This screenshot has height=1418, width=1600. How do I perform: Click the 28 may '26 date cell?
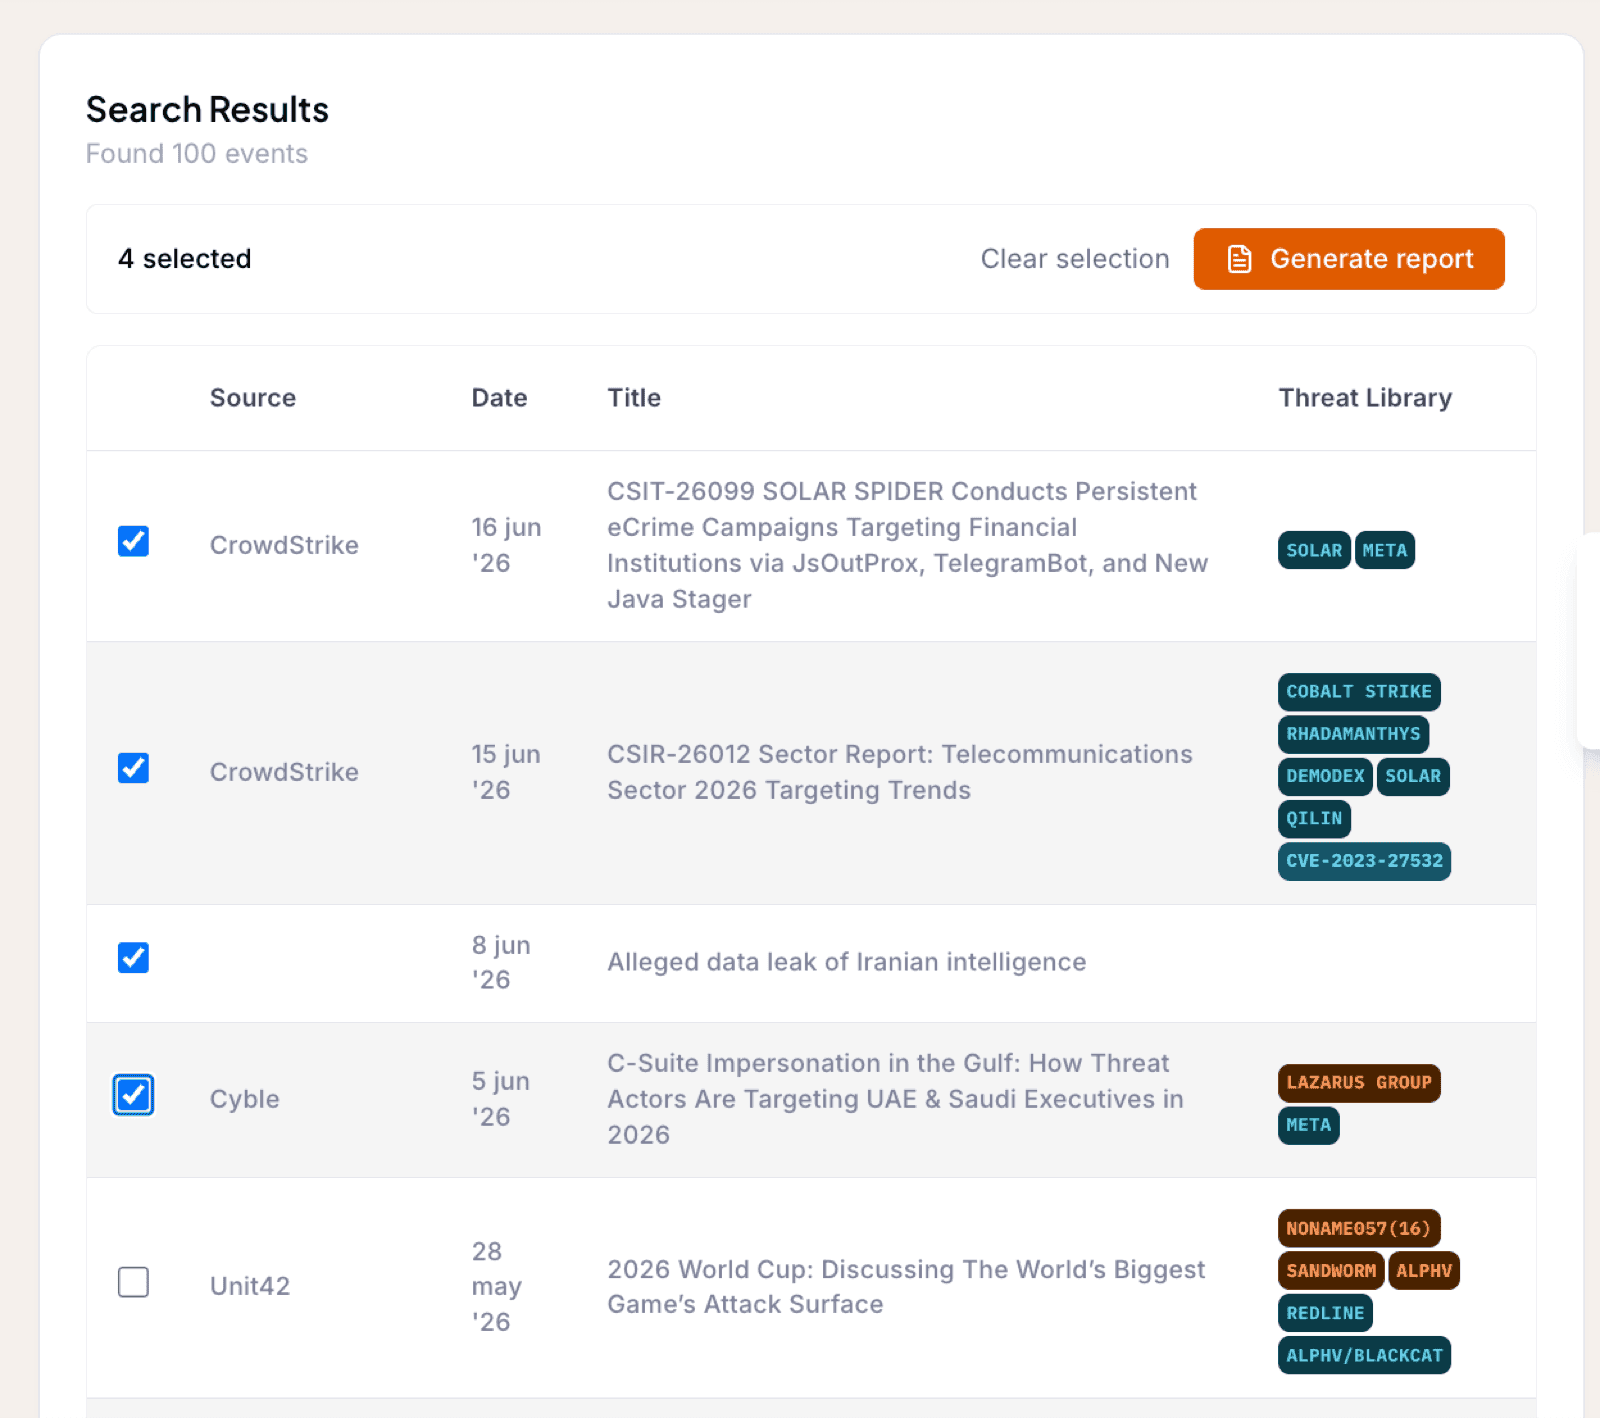[x=497, y=1286]
